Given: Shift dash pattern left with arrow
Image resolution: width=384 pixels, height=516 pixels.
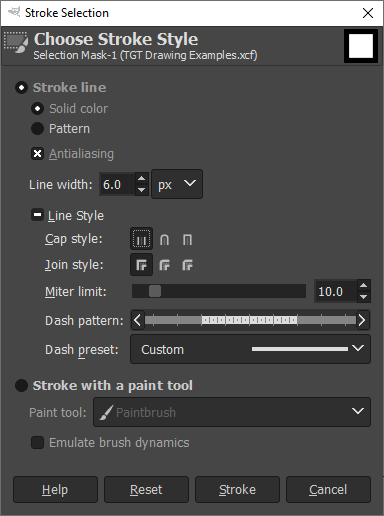Looking at the screenshot, I should [x=137, y=320].
